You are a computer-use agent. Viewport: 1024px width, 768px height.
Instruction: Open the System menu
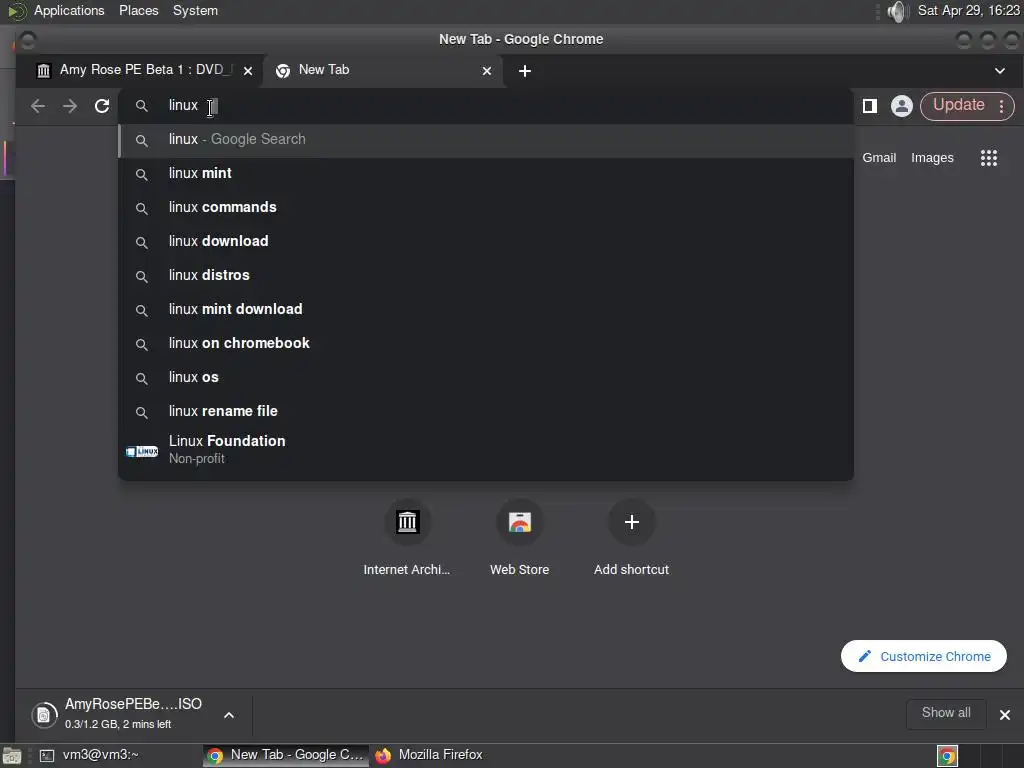pyautogui.click(x=195, y=10)
